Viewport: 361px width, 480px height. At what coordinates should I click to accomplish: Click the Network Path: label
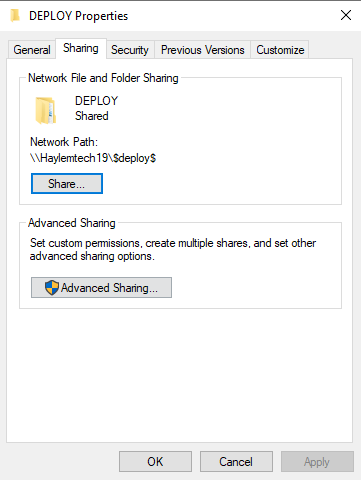point(64,142)
